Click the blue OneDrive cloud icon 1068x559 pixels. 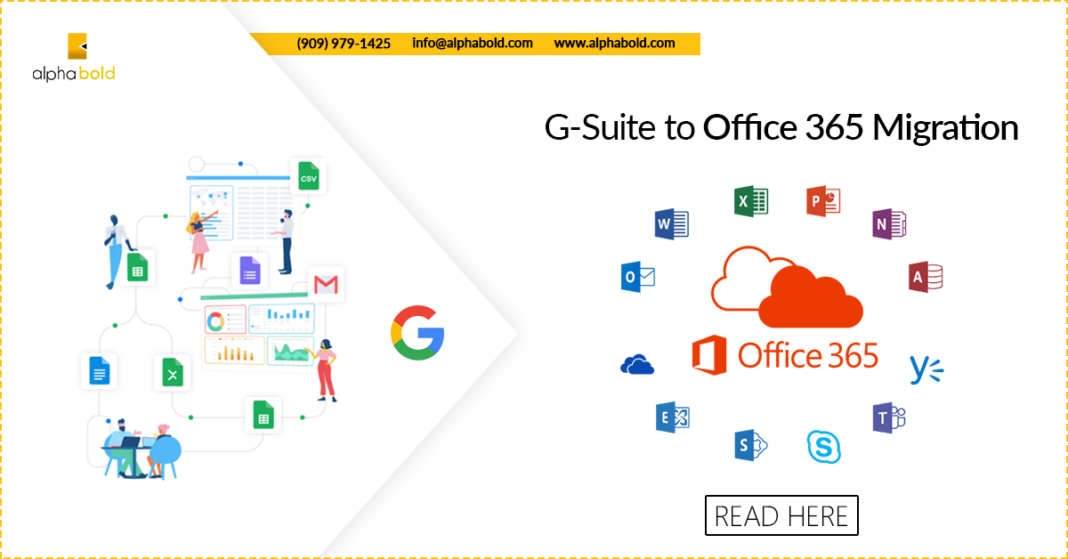(x=637, y=364)
